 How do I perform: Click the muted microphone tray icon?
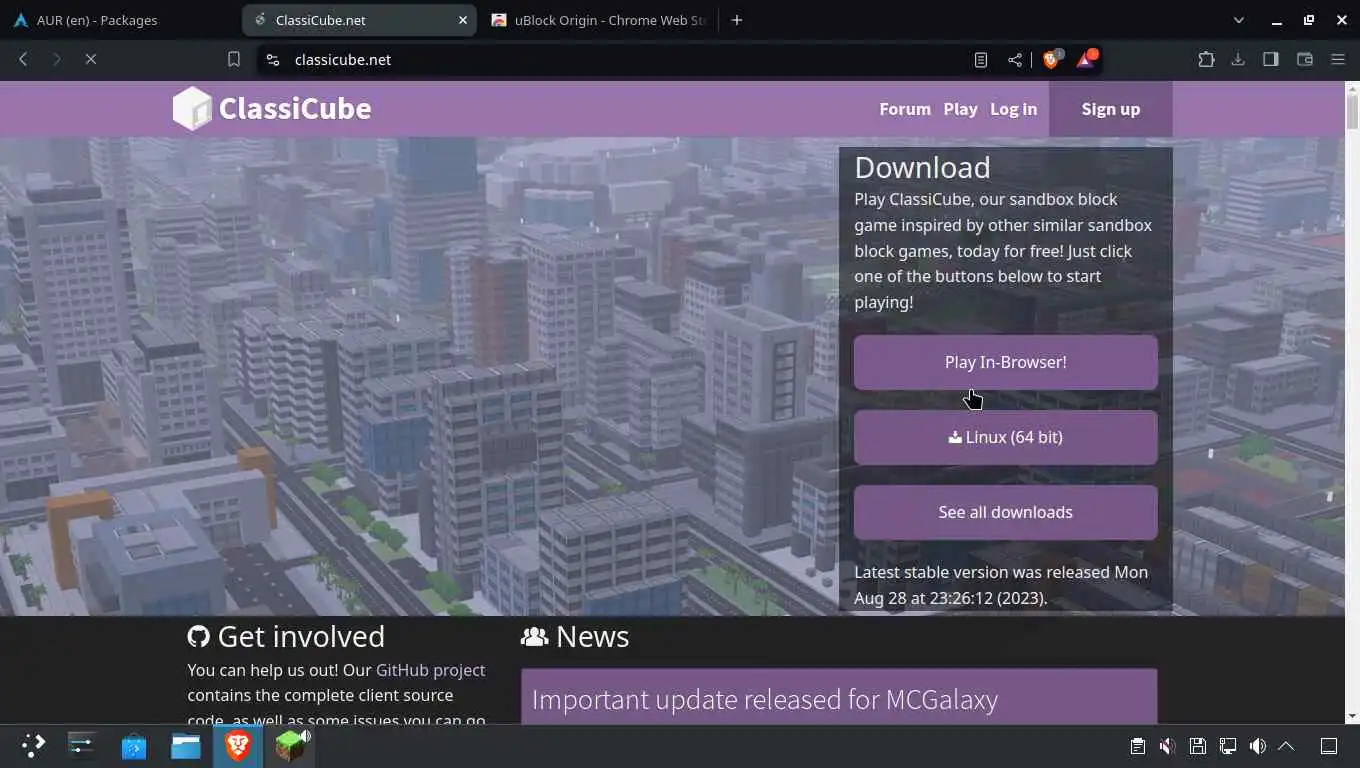(x=1167, y=746)
